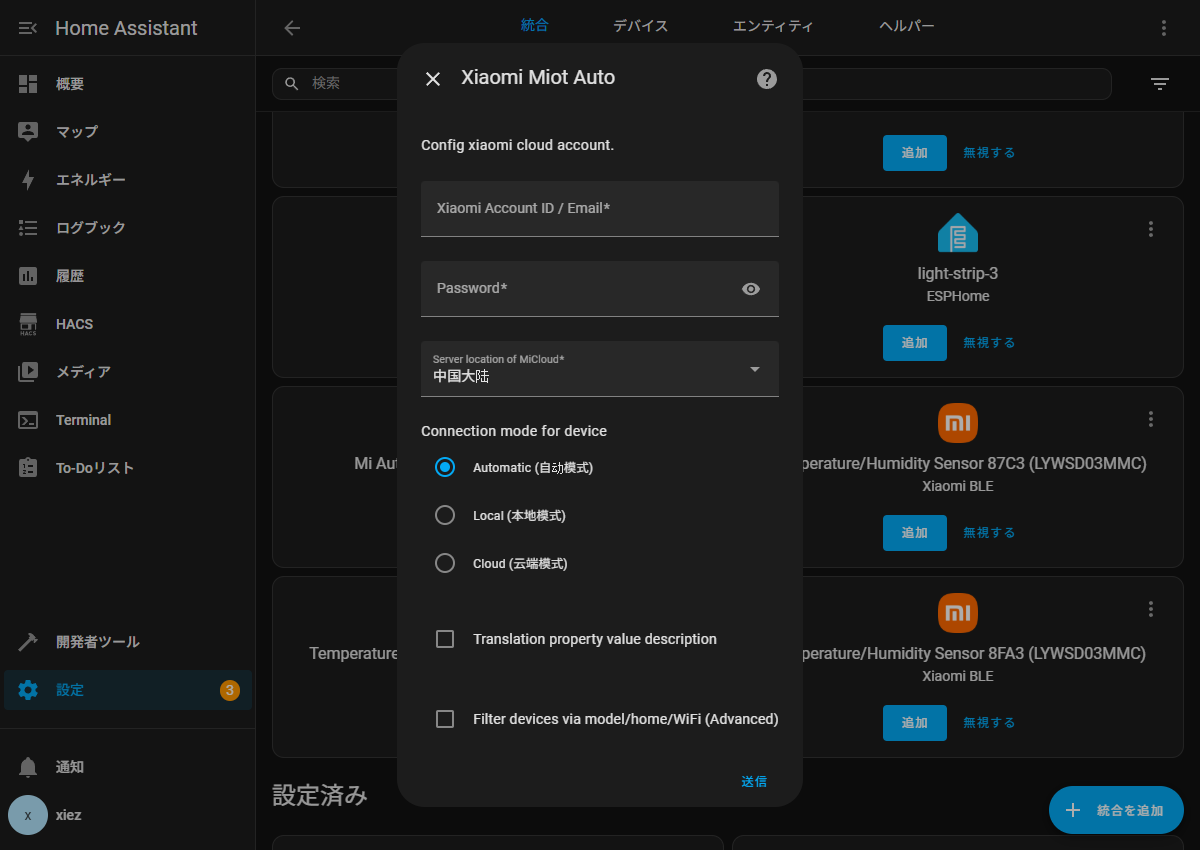1200x850 pixels.
Task: Open HACS in the sidebar menu
Action: point(128,324)
